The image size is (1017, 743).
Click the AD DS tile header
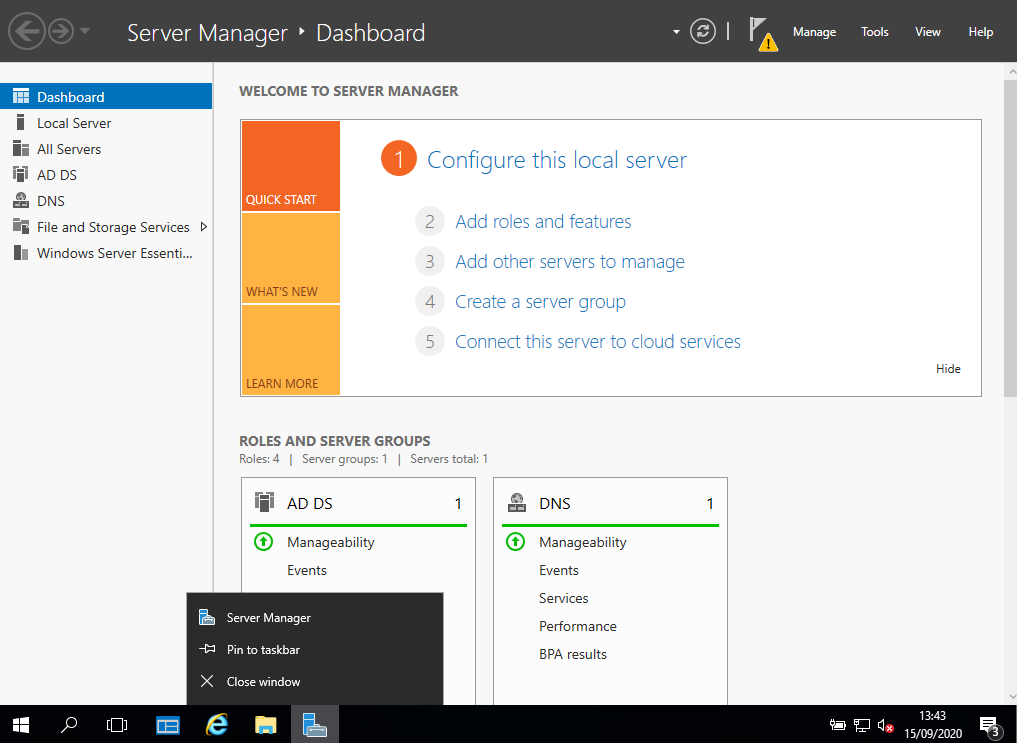click(x=358, y=504)
